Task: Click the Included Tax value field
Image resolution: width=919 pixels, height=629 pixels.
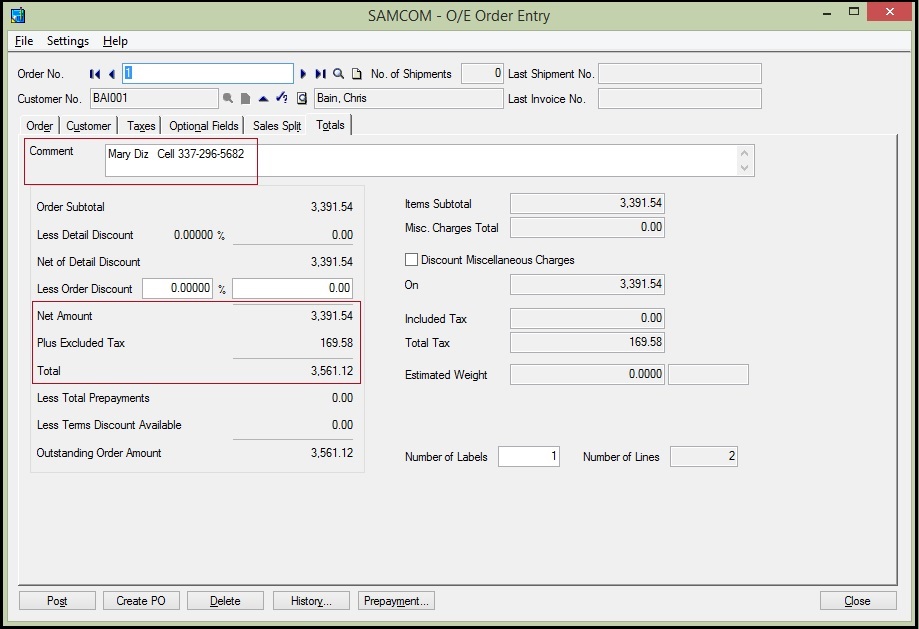Action: tap(587, 318)
